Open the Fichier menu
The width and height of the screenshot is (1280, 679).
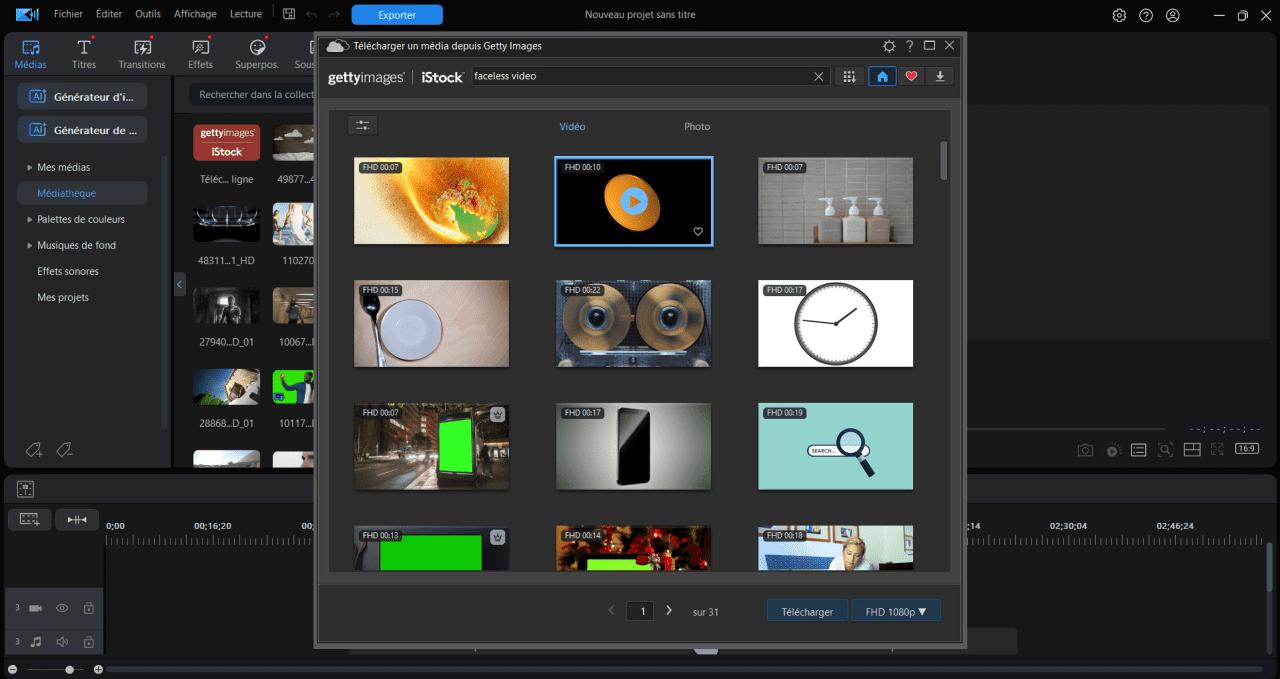[68, 14]
